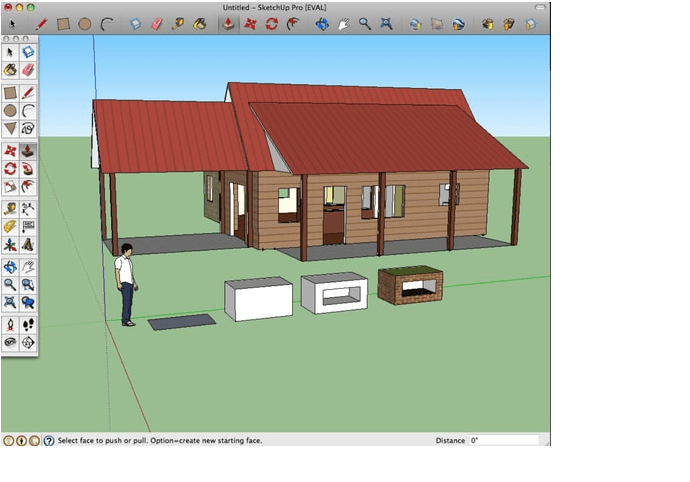Pick the Pan hand tool in the top toolbar

pos(343,24)
